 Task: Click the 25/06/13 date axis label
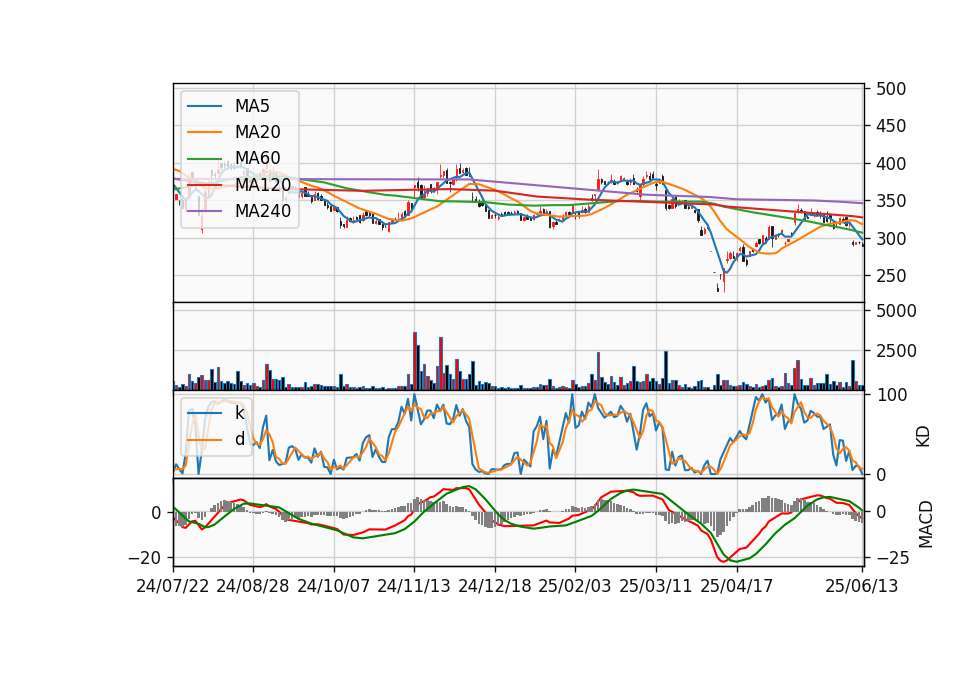coord(861,586)
